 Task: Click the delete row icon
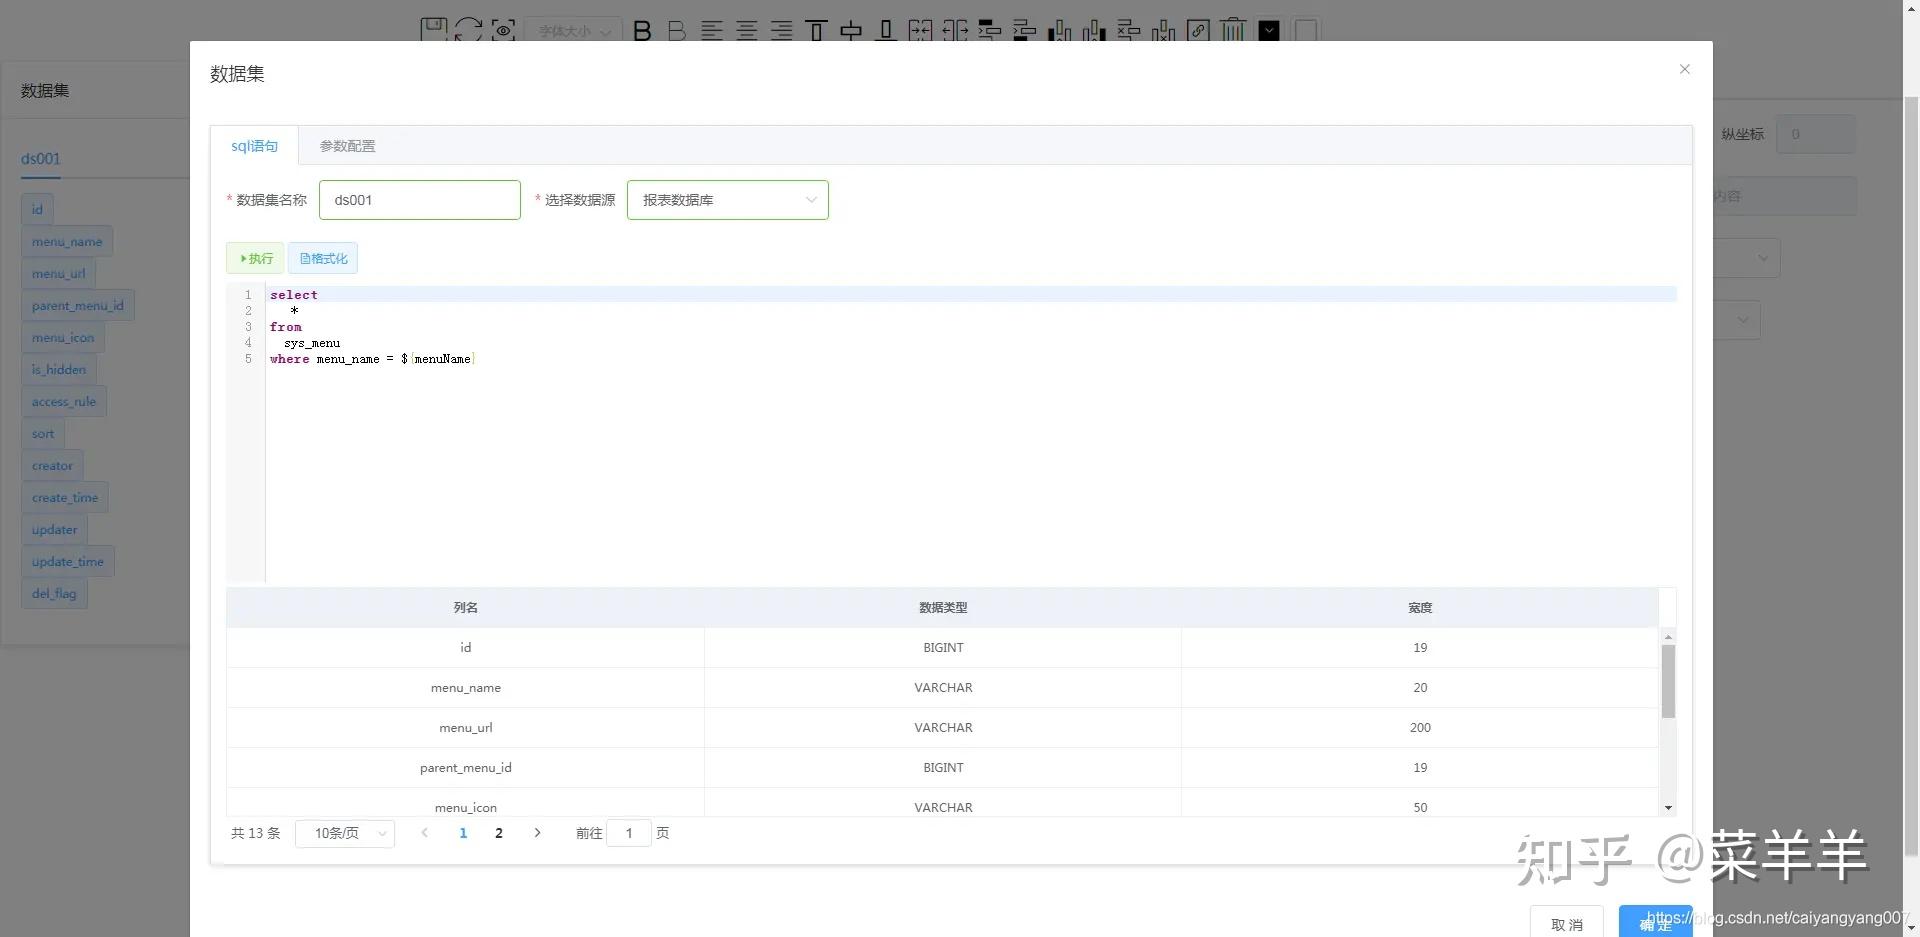click(1129, 30)
